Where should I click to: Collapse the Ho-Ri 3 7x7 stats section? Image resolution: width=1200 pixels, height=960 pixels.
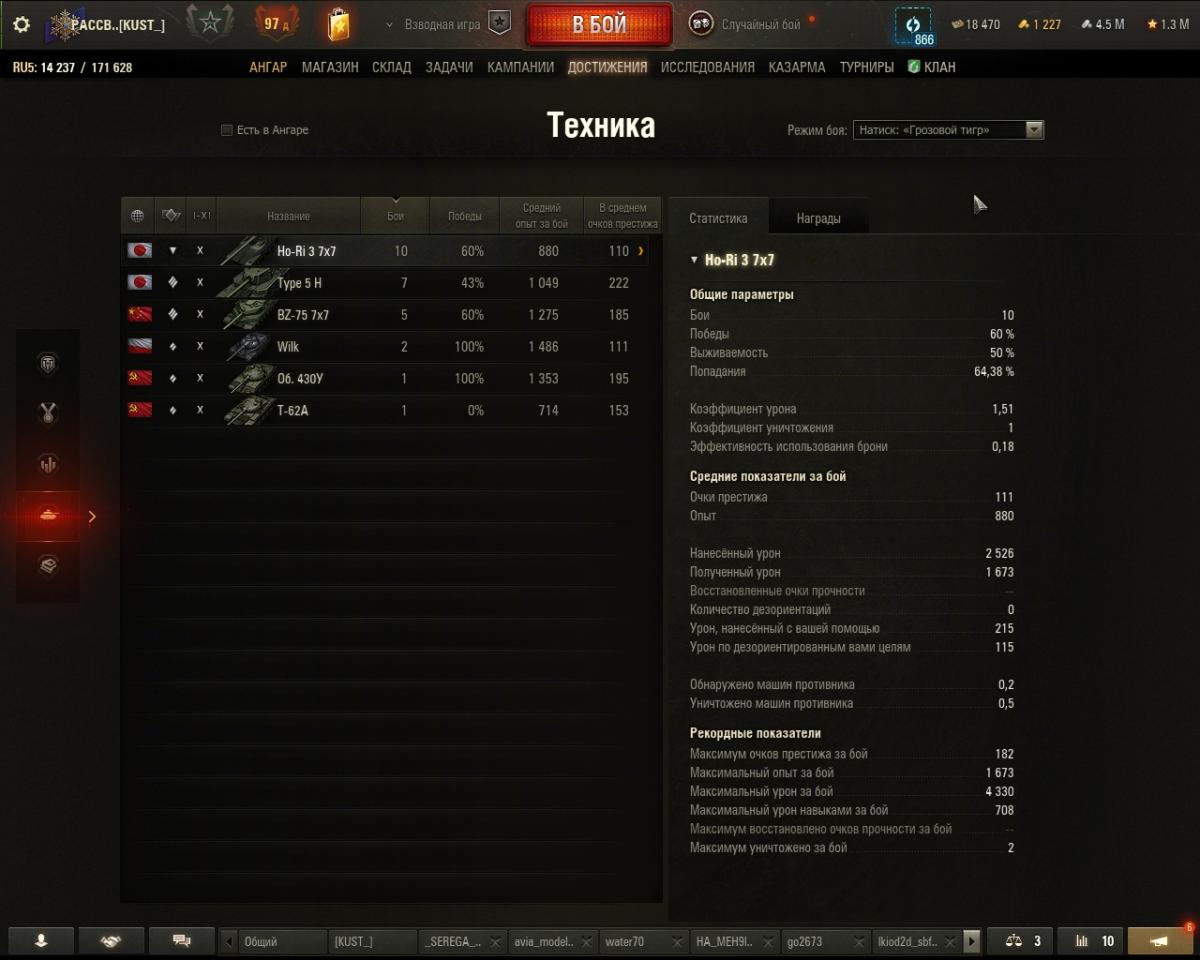click(x=695, y=260)
